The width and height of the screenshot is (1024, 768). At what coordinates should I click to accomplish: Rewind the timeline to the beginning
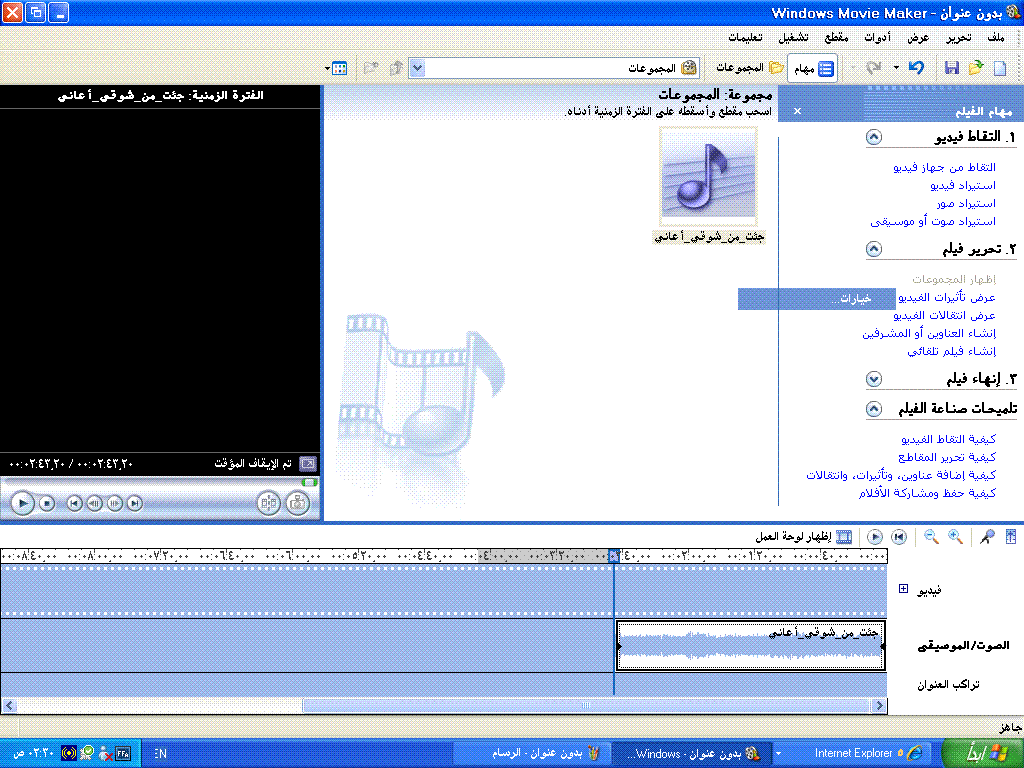pyautogui.click(x=899, y=537)
